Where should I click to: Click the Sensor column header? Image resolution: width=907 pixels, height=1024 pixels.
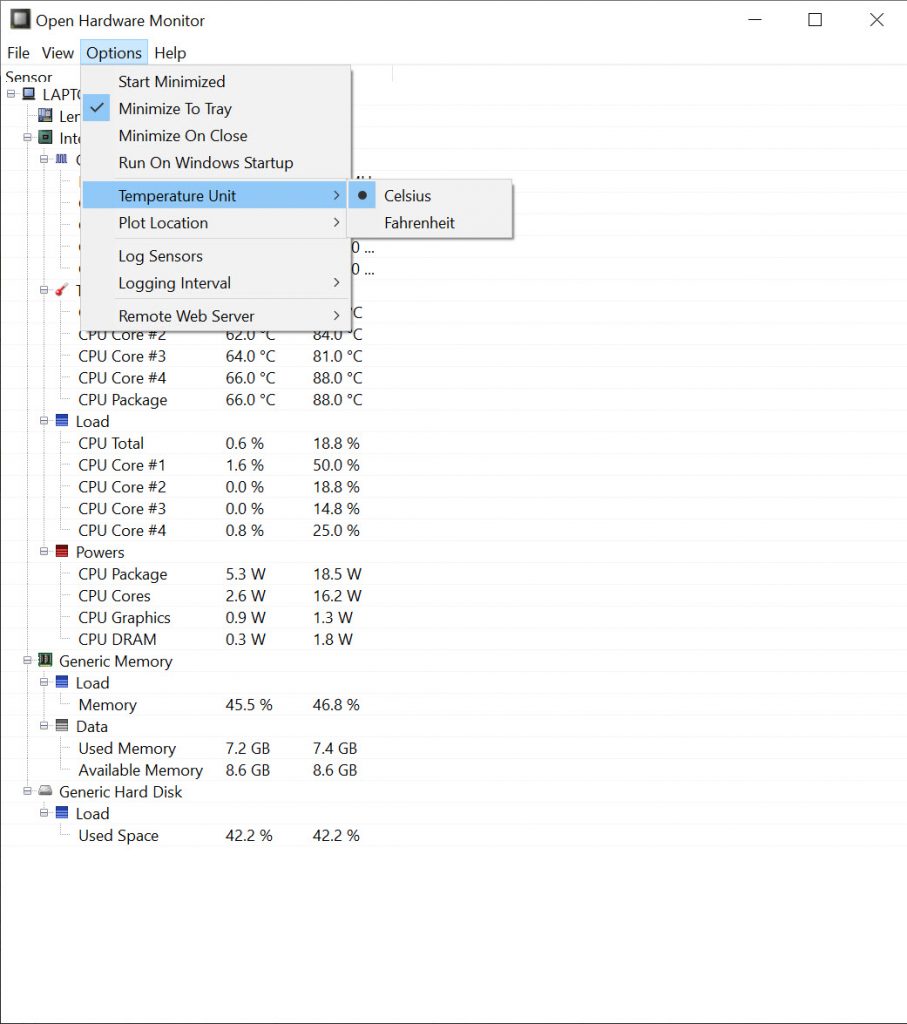click(29, 77)
